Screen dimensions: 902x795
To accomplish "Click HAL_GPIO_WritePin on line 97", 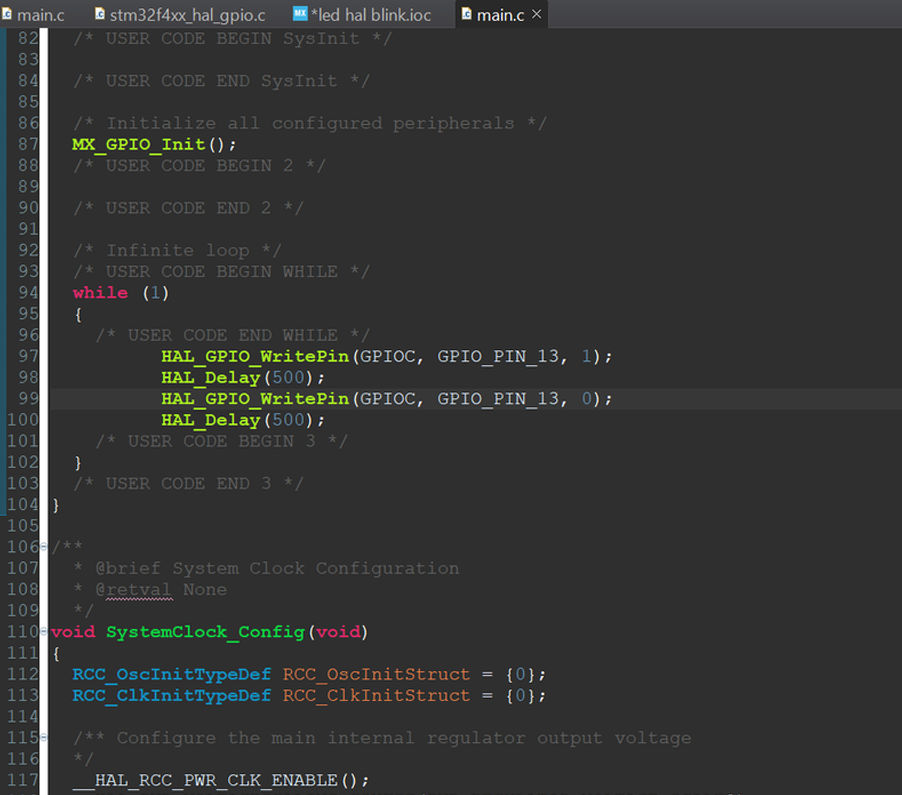I will point(255,356).
